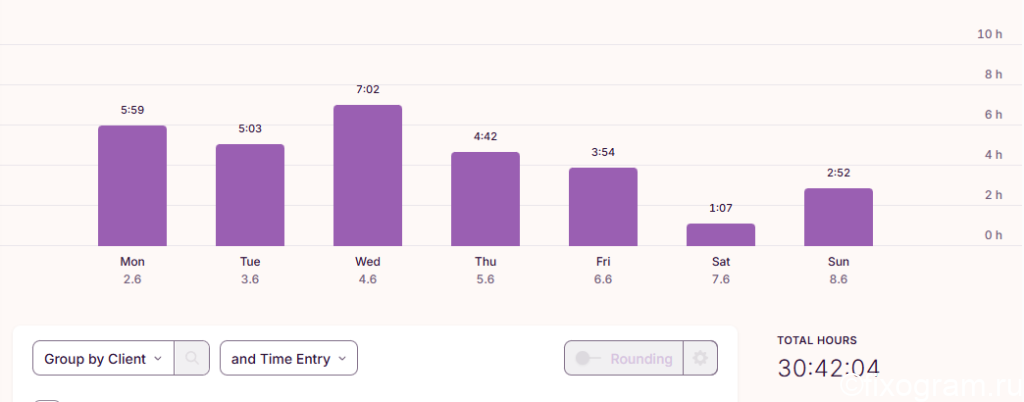This screenshot has height=402, width=1024.
Task: Click the Mon 2.6 axis label
Action: [133, 270]
